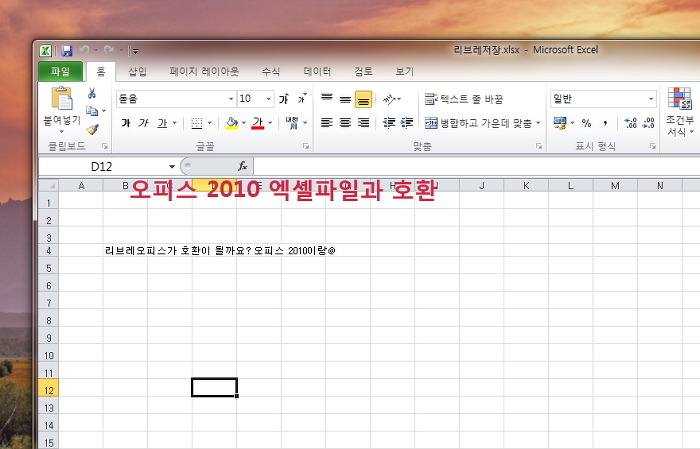Open fill color dropdown arrow
The image size is (700, 449).
click(244, 123)
